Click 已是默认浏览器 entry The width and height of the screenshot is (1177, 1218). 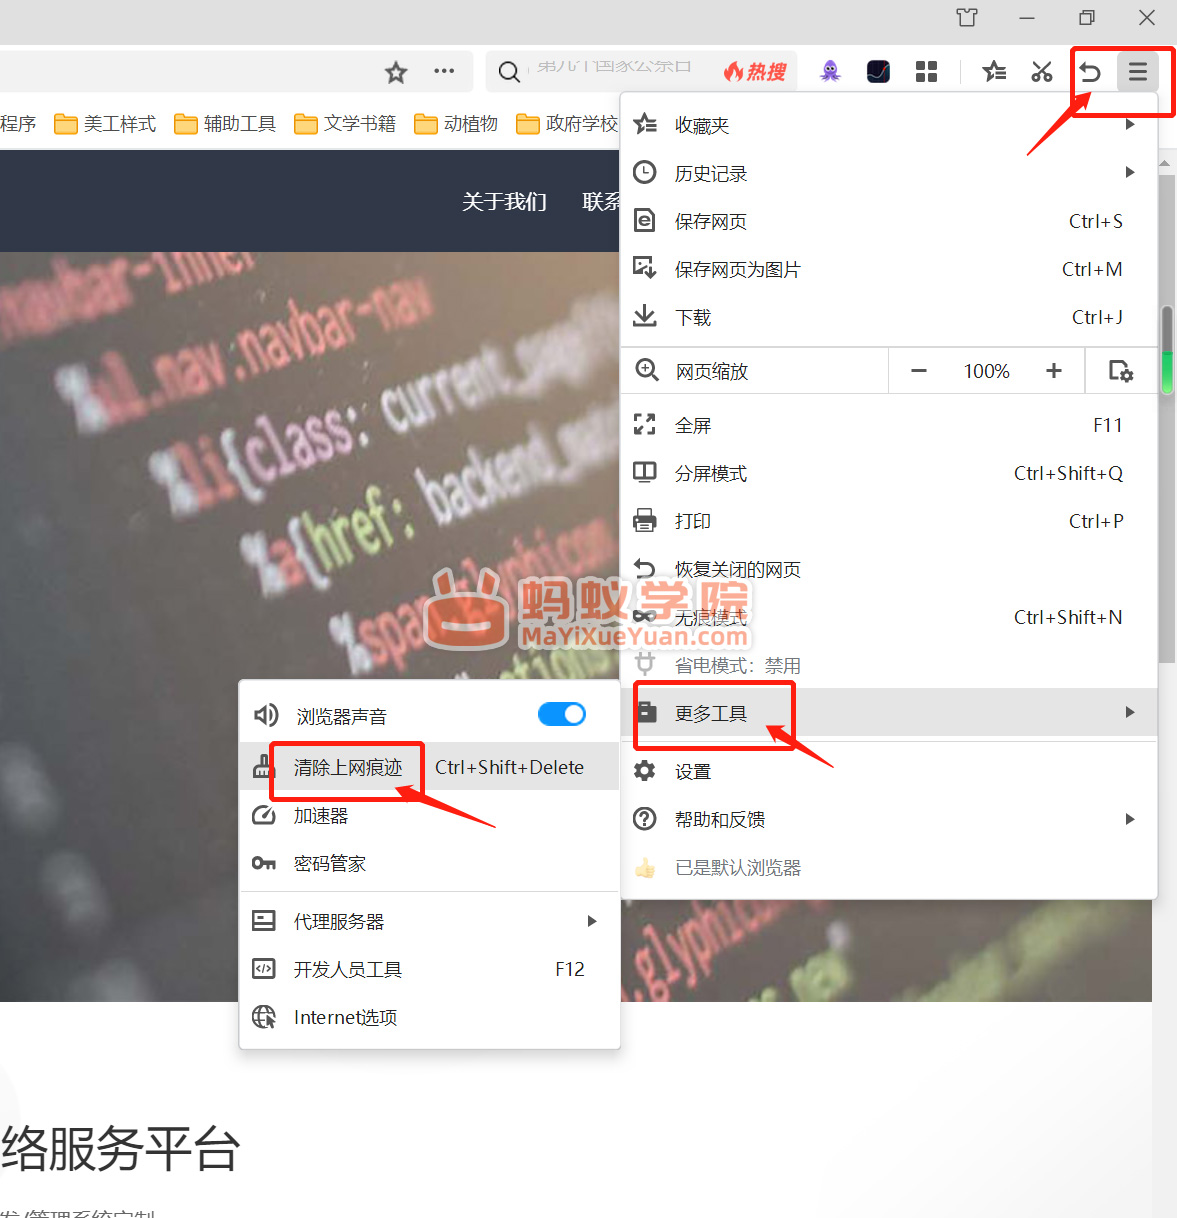[x=889, y=867]
